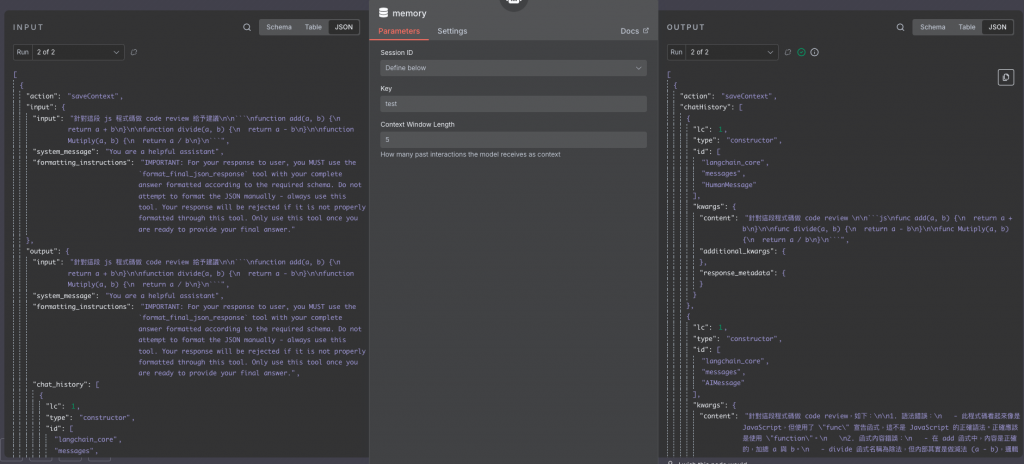Open search in the OUTPUT panel
Image resolution: width=1024 pixels, height=464 pixels.
pos(901,27)
